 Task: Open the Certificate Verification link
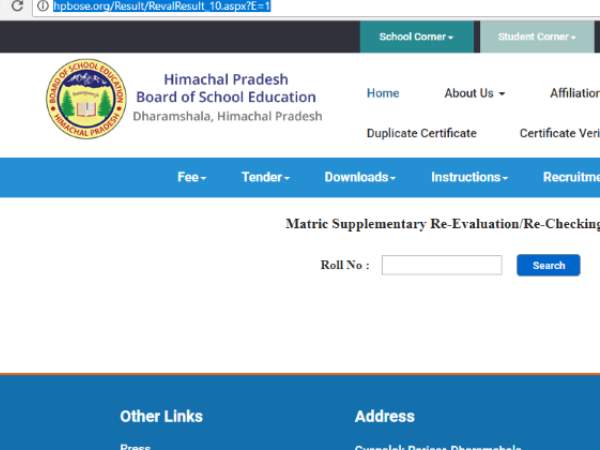tap(559, 133)
